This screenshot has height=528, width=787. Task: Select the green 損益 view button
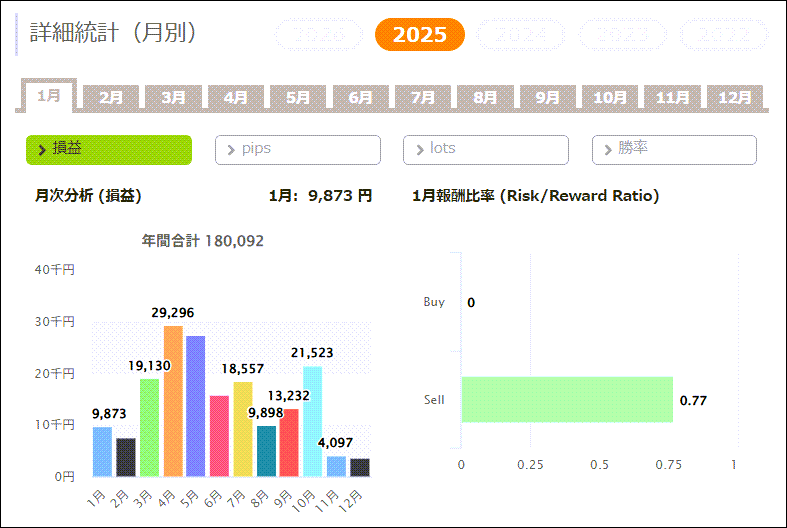[108, 149]
